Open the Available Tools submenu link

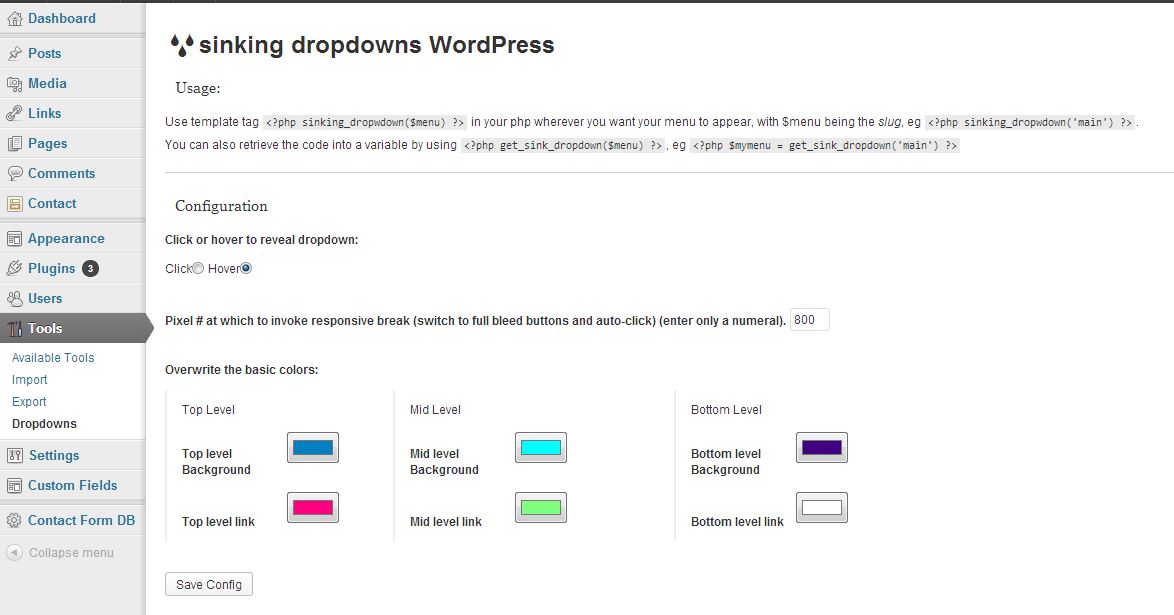53,357
